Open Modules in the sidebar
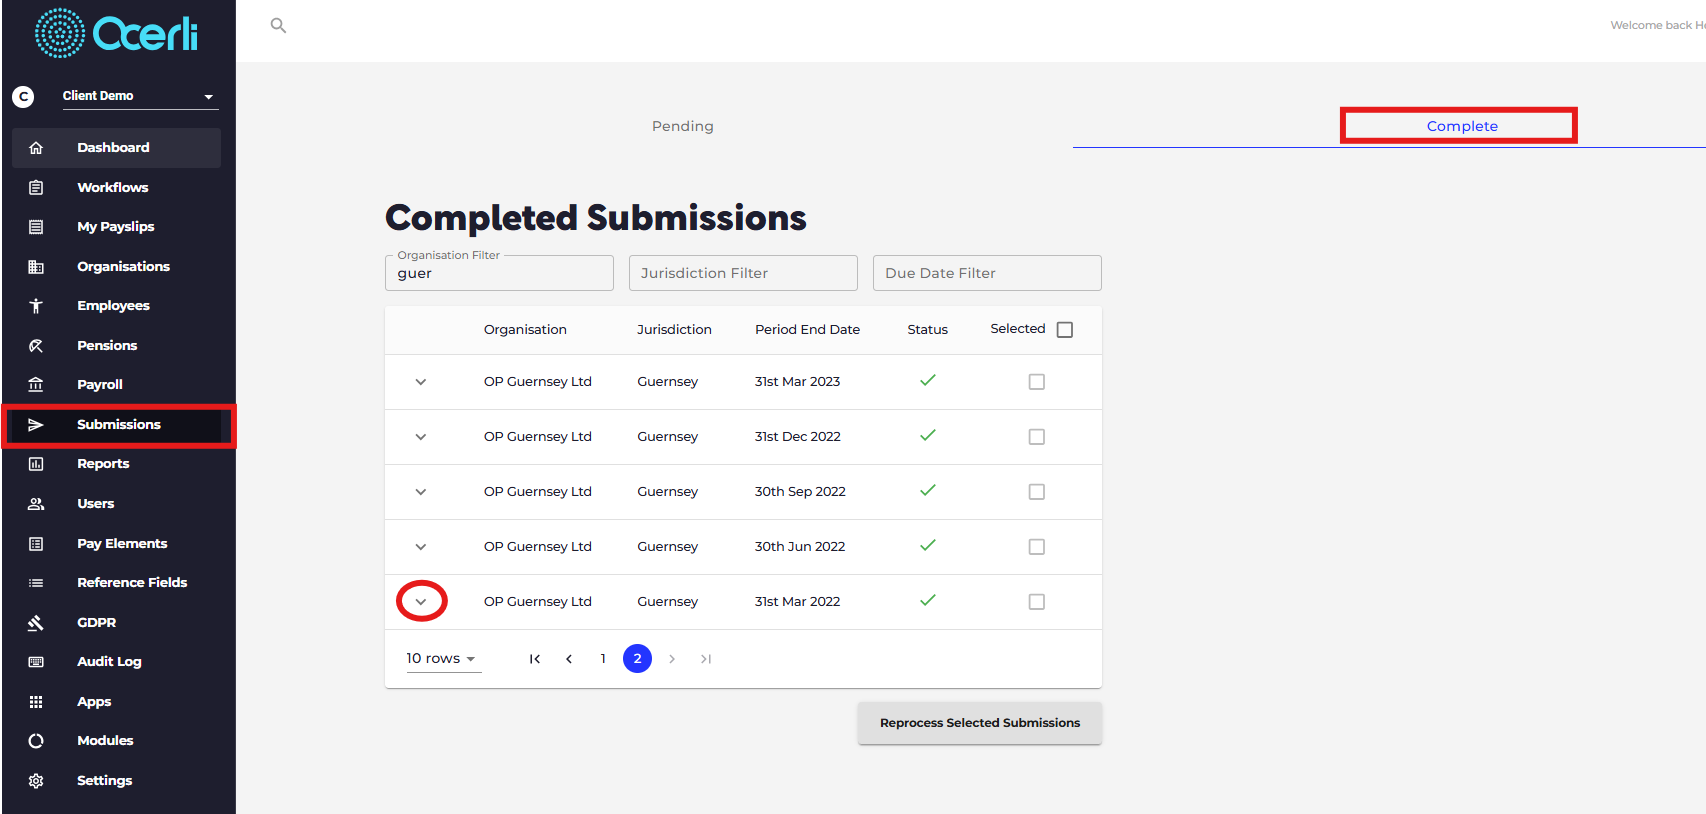 116,741
